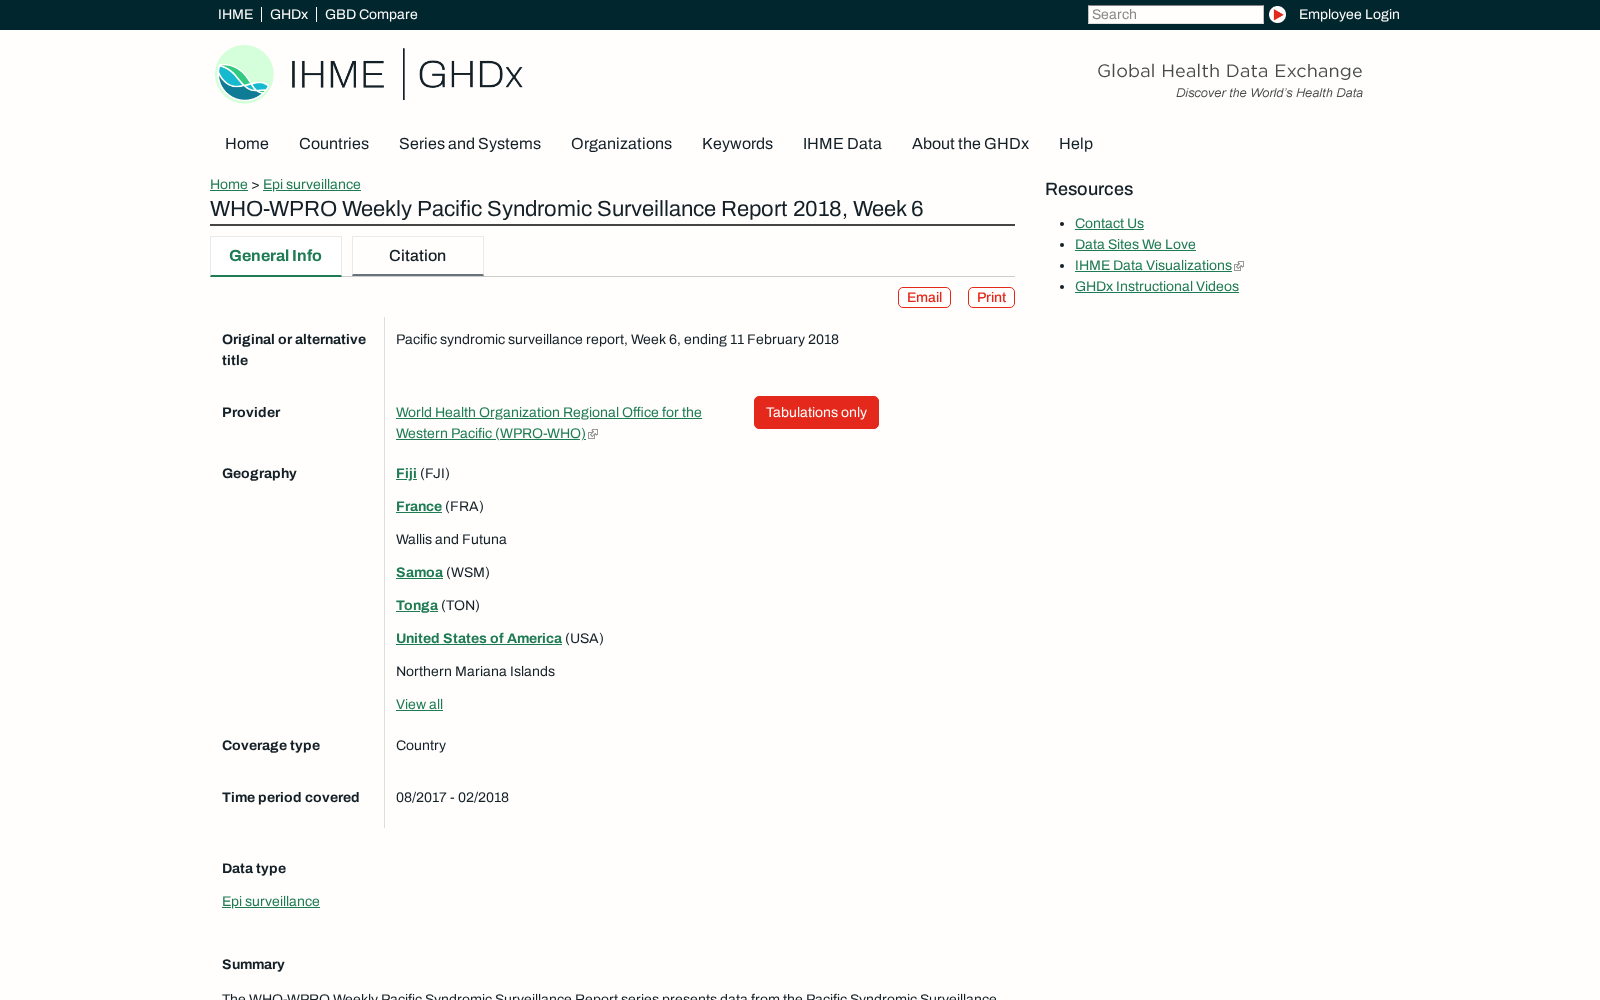1600x1000 pixels.
Task: Open GHDx Instructional Videos link
Action: tap(1157, 286)
